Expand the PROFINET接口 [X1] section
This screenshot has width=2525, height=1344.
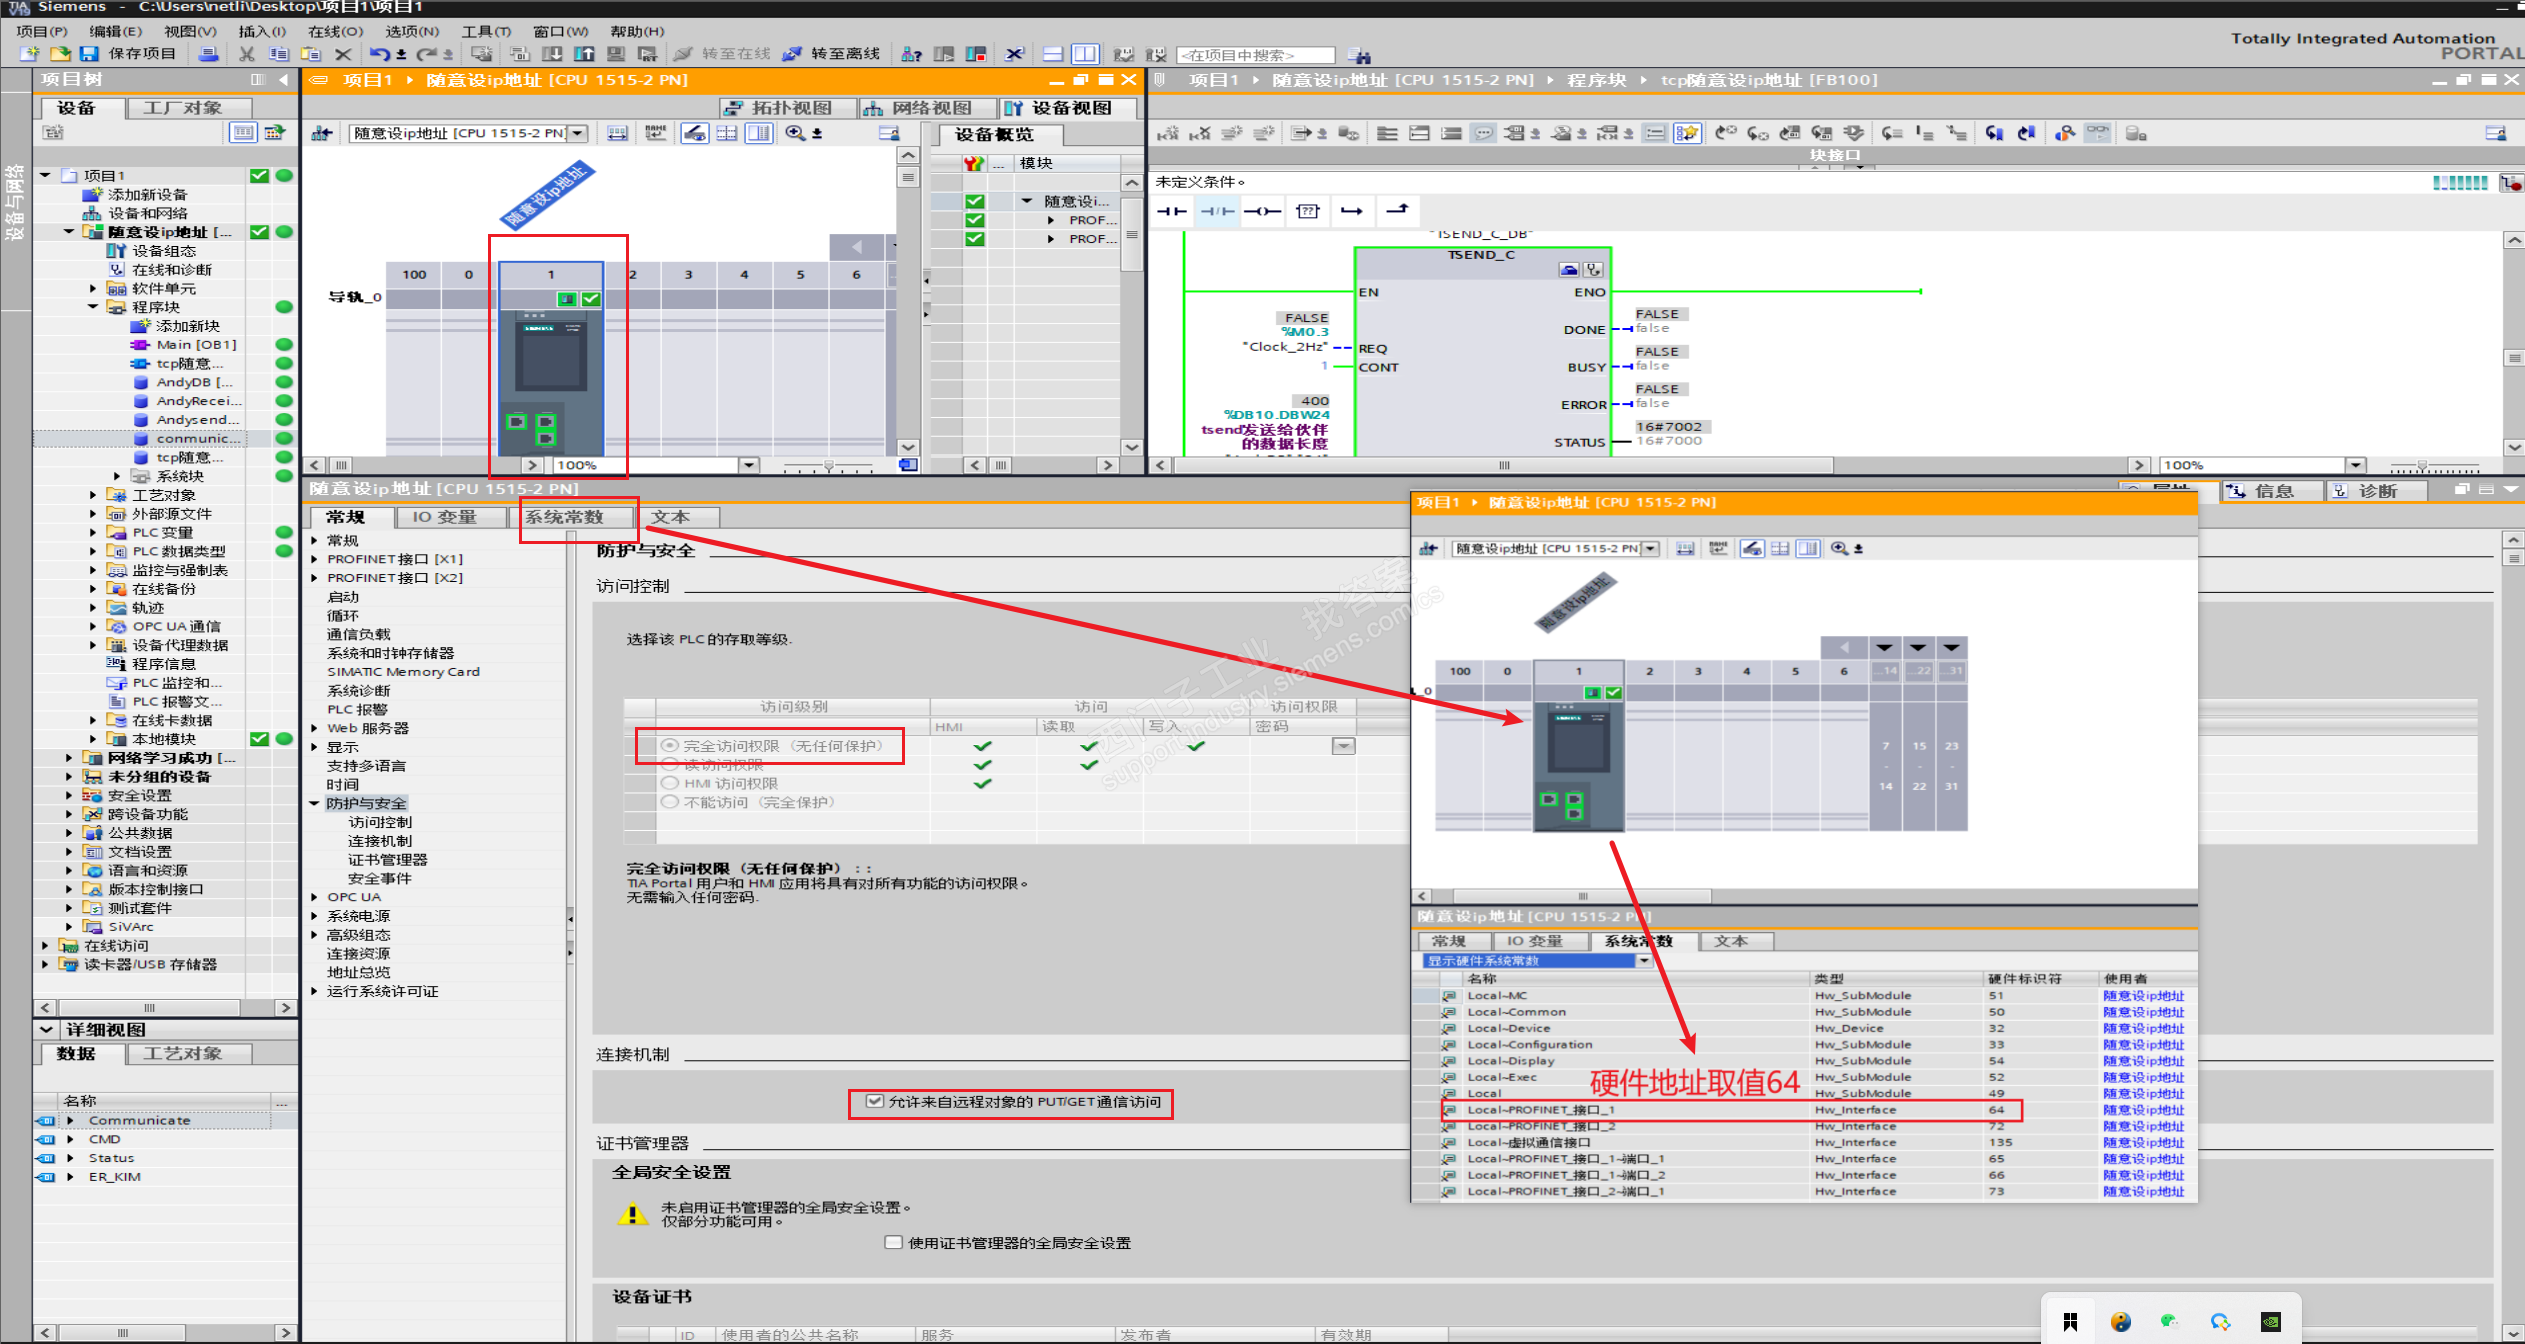315,559
